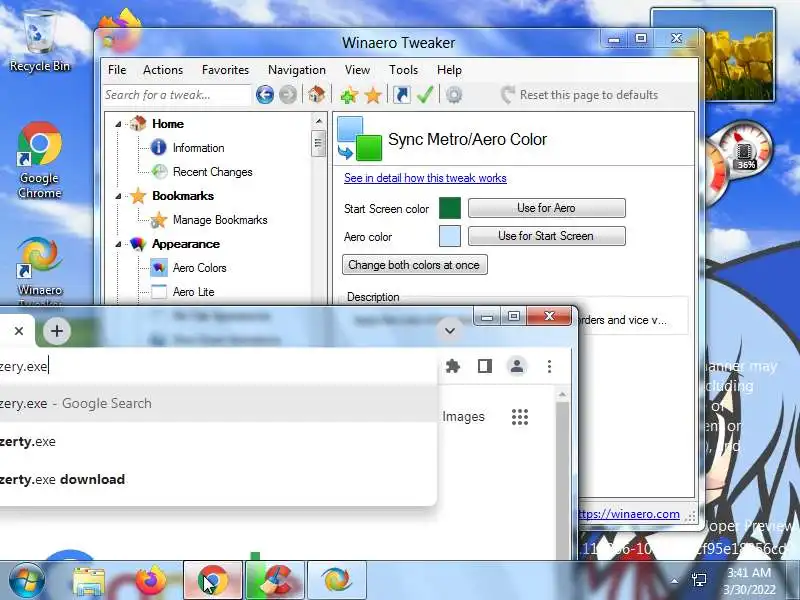
Task: Open bookmarks with orange star toolbar icon
Action: pyautogui.click(x=373, y=95)
